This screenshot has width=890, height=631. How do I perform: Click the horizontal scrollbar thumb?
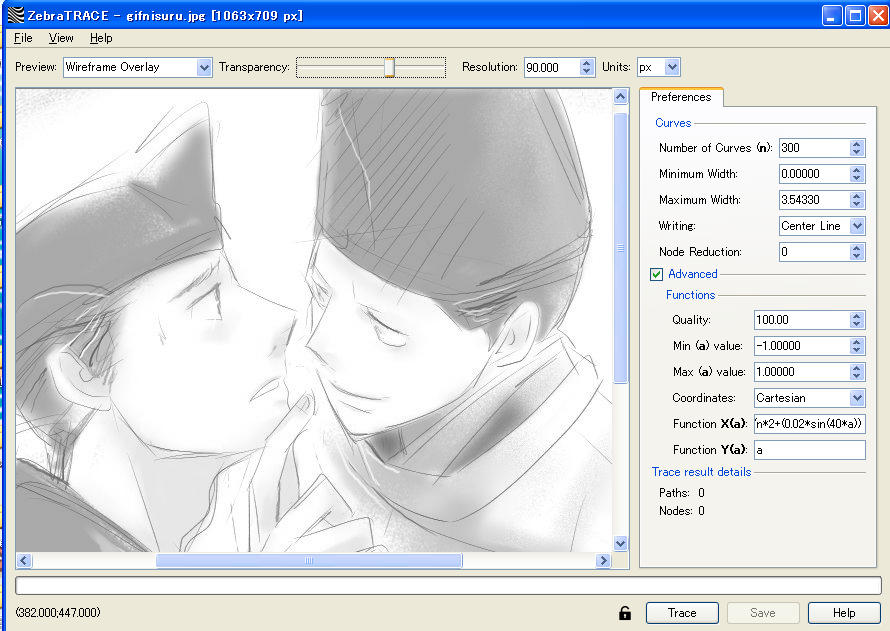click(309, 561)
